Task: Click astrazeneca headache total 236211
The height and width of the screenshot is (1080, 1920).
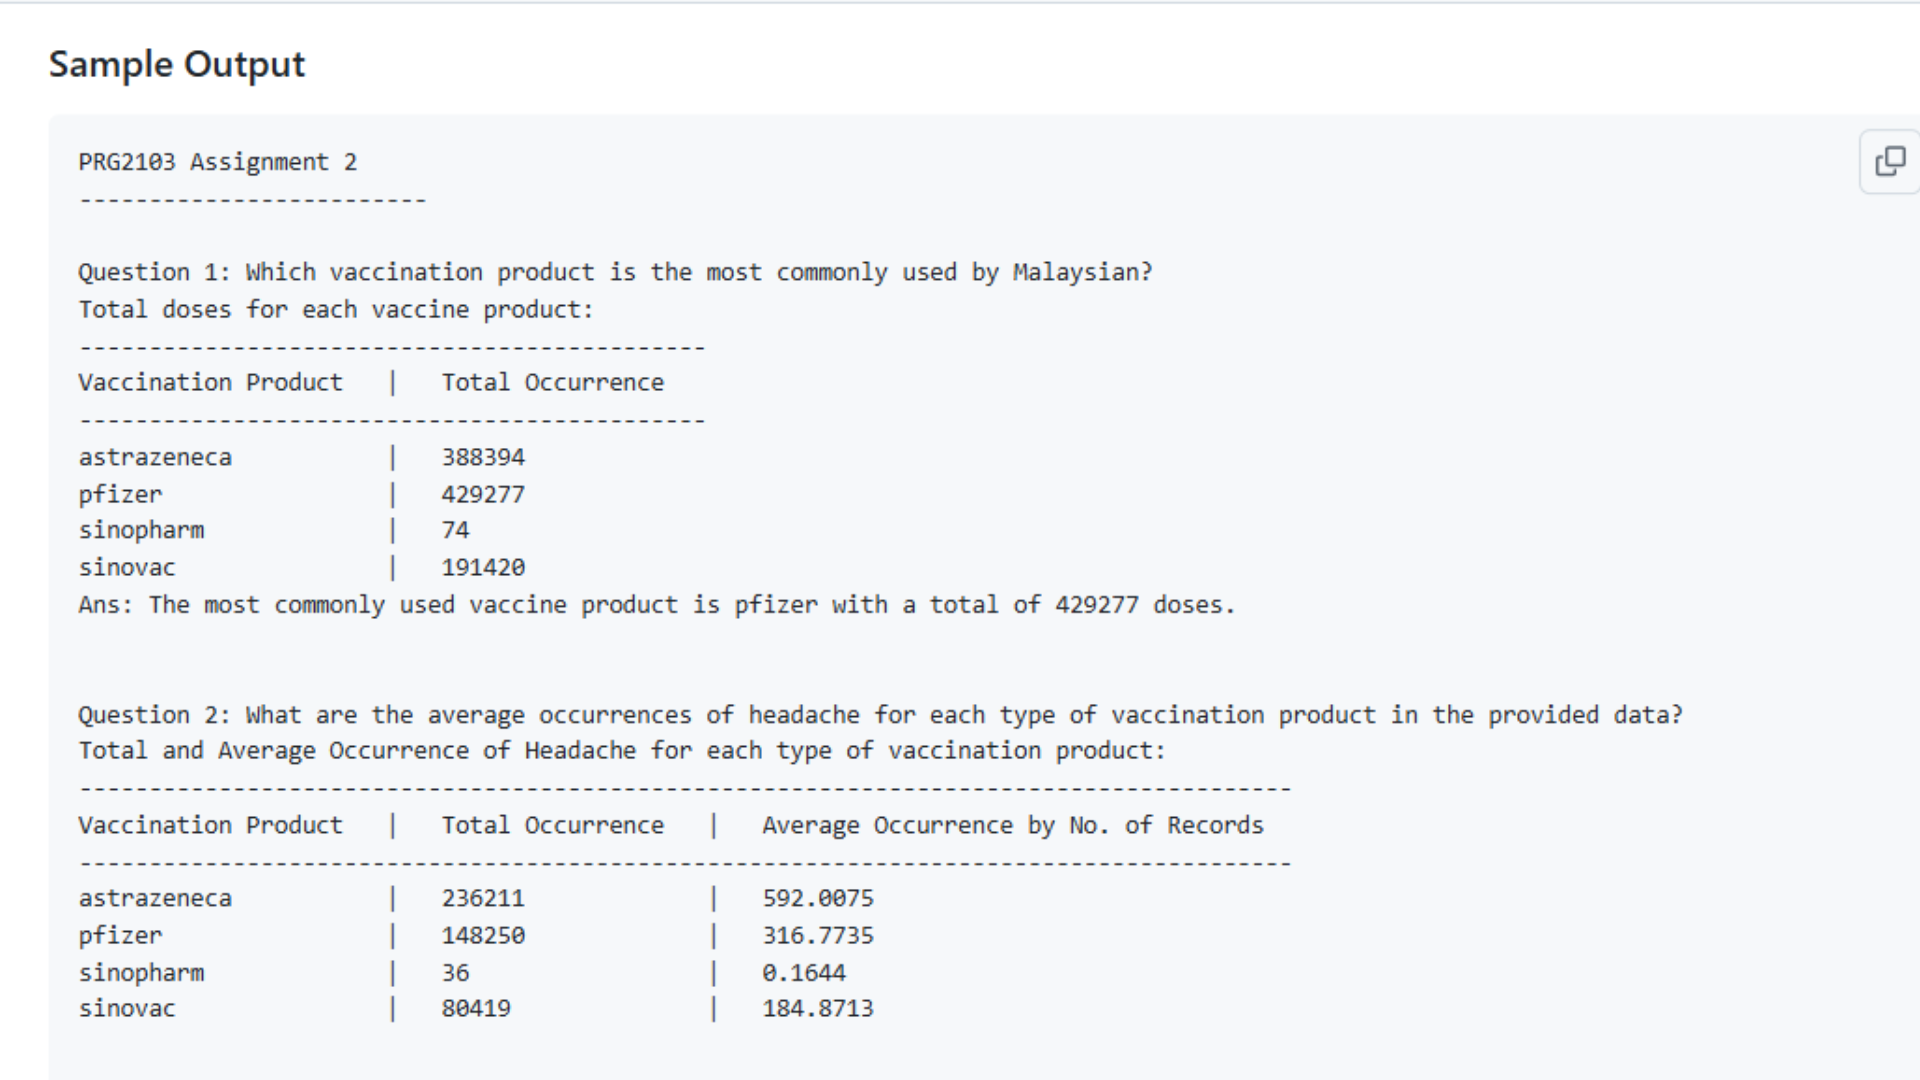Action: pyautogui.click(x=483, y=898)
